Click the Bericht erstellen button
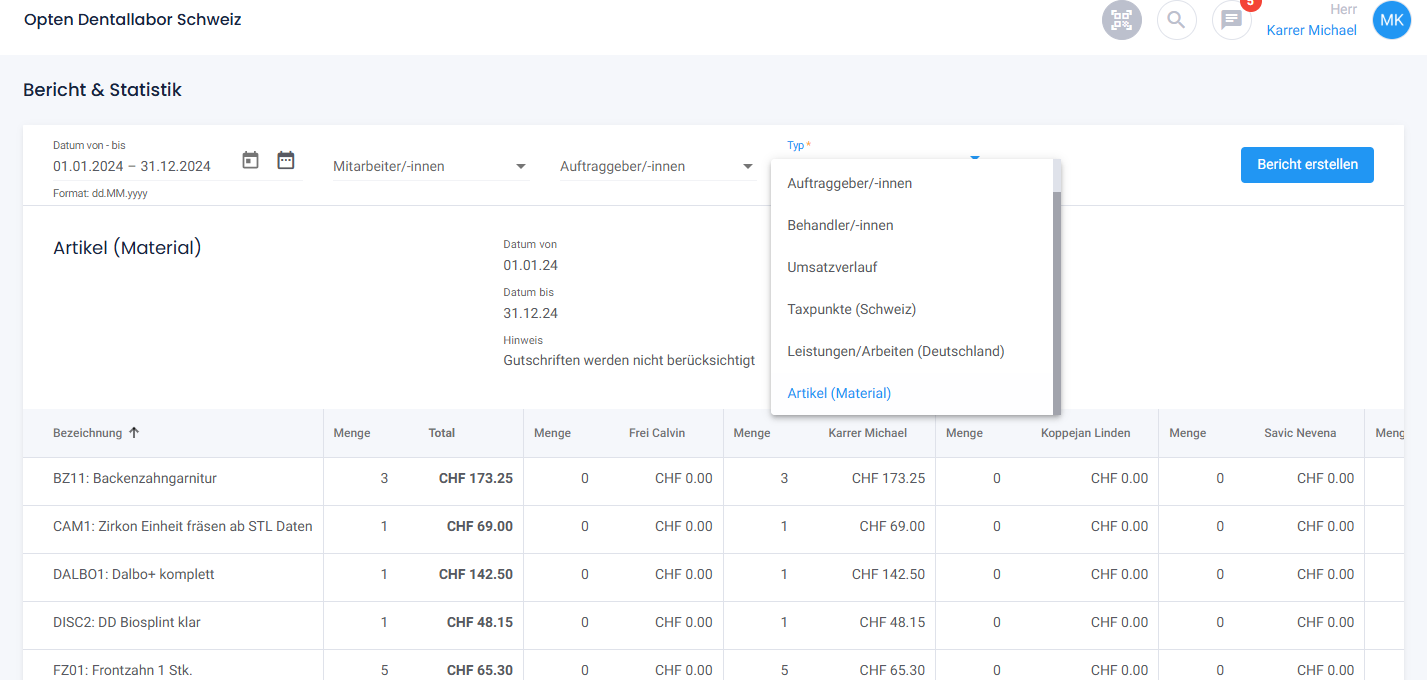 (1307, 165)
